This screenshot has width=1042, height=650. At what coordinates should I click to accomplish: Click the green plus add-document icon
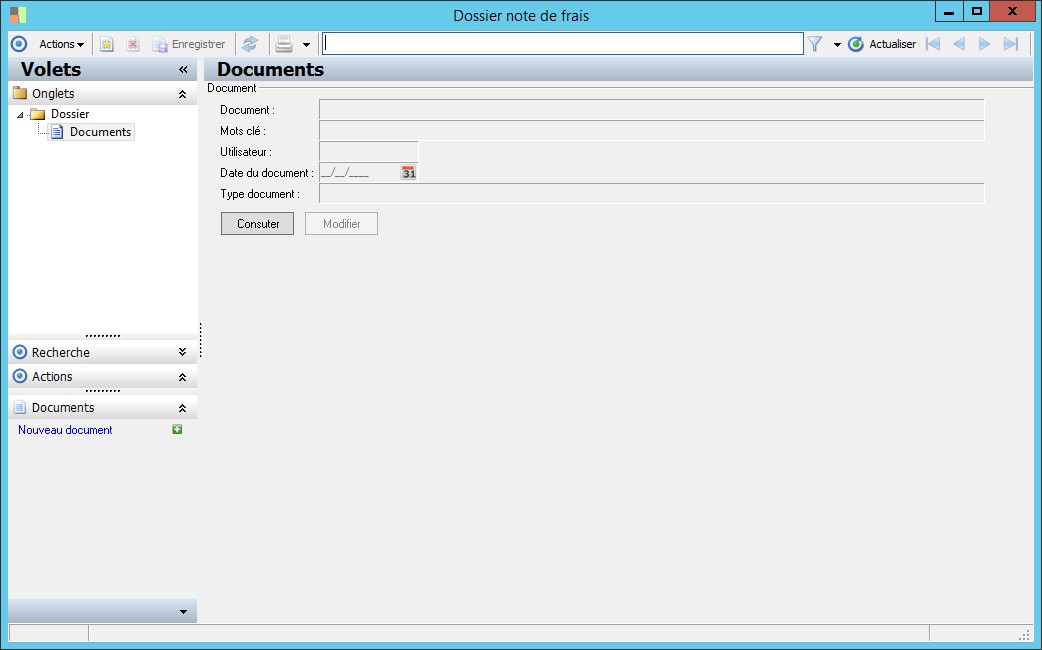(177, 429)
